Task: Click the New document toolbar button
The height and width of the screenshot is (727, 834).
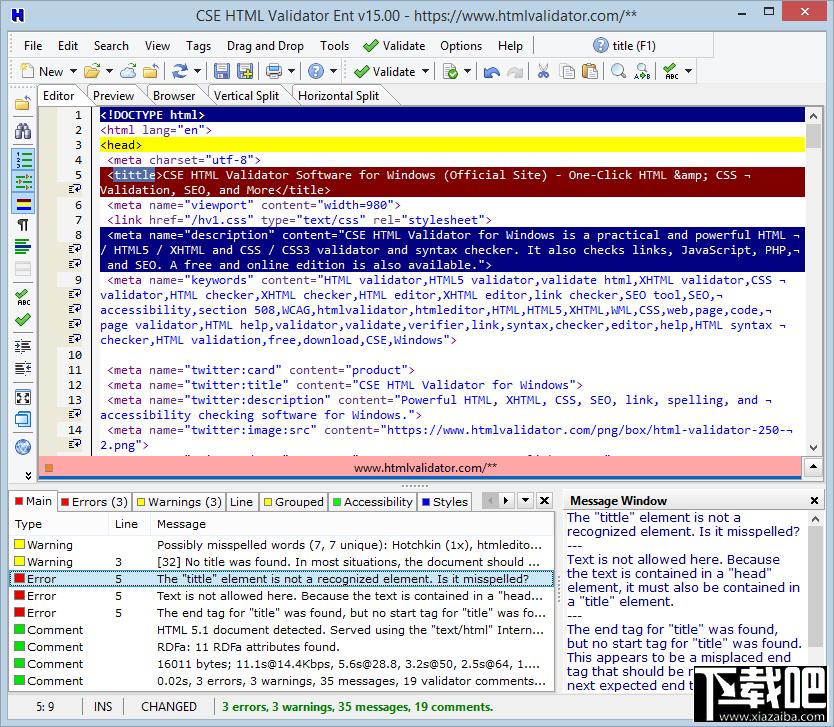Action: tap(41, 71)
